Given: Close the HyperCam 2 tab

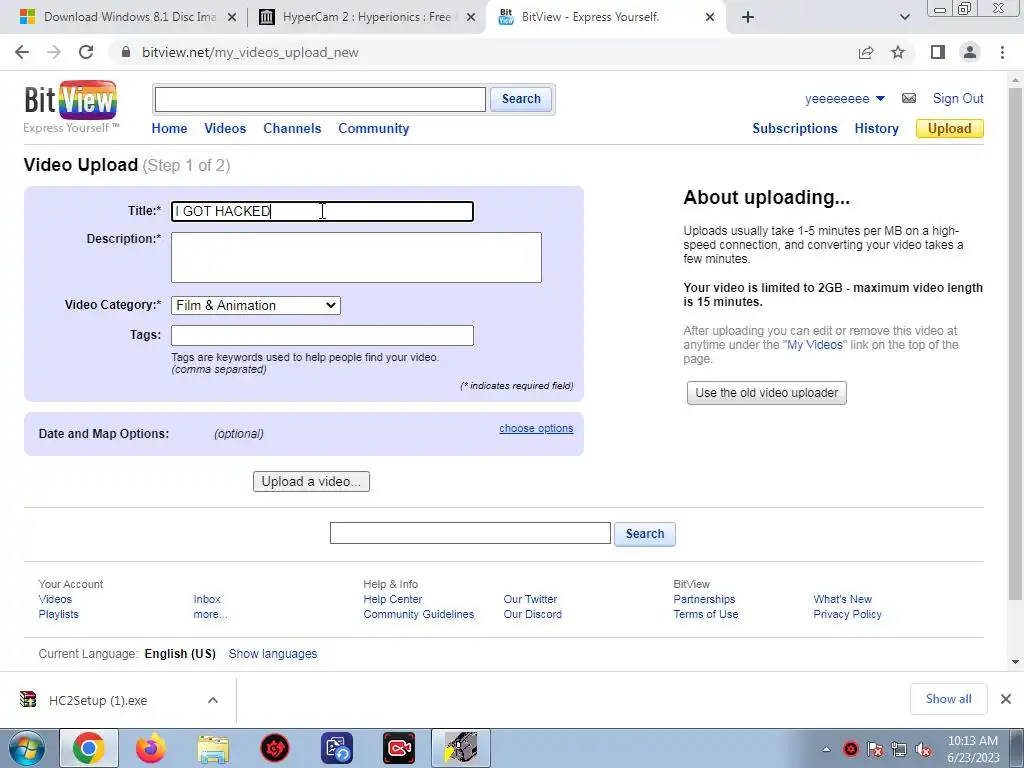Looking at the screenshot, I should [470, 18].
